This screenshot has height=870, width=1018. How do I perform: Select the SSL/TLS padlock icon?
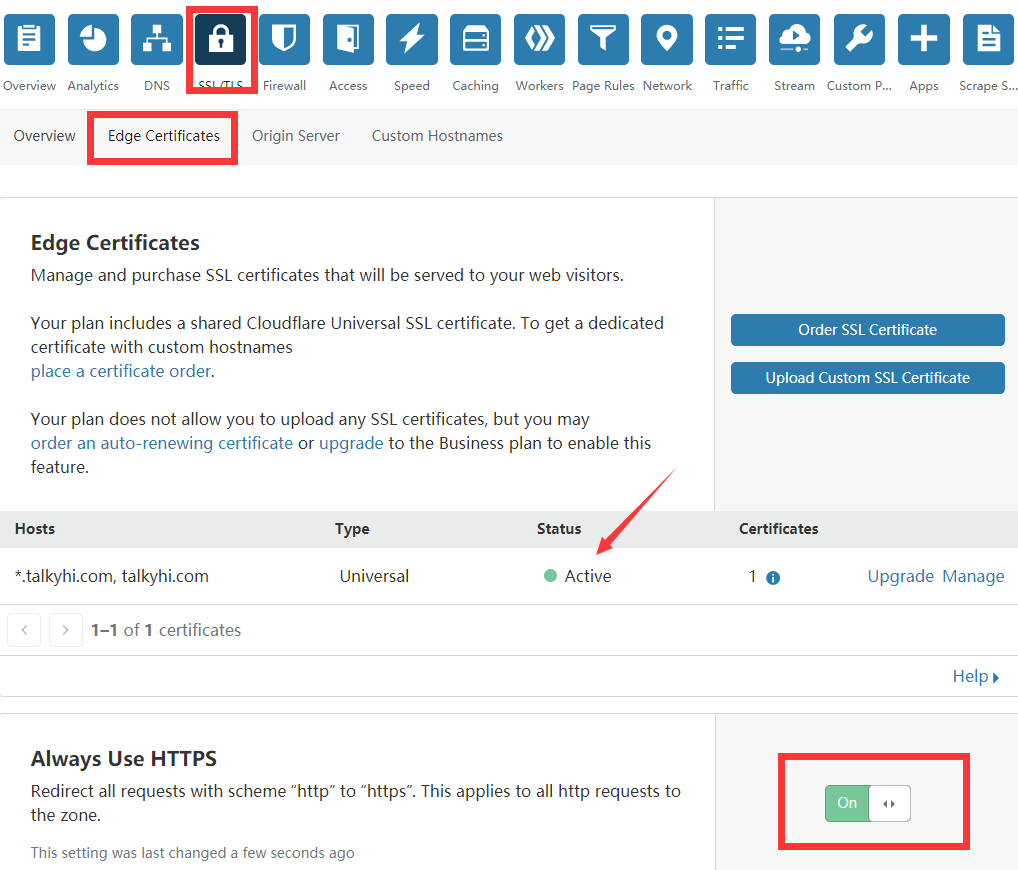[221, 39]
